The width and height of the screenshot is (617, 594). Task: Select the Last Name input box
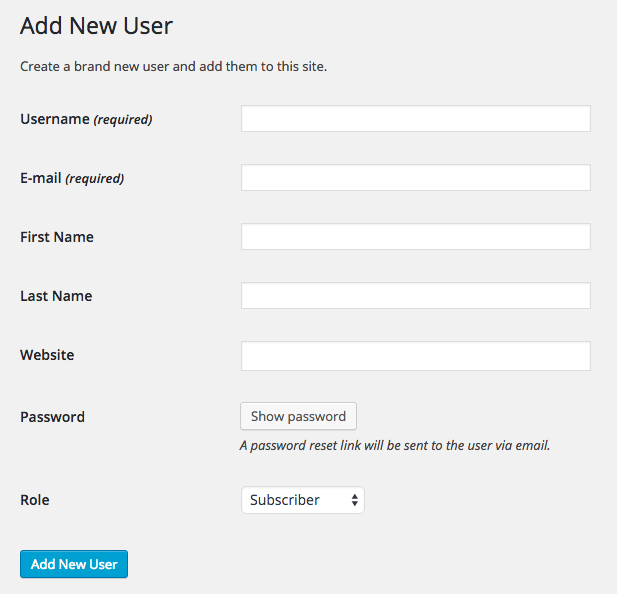click(x=415, y=296)
